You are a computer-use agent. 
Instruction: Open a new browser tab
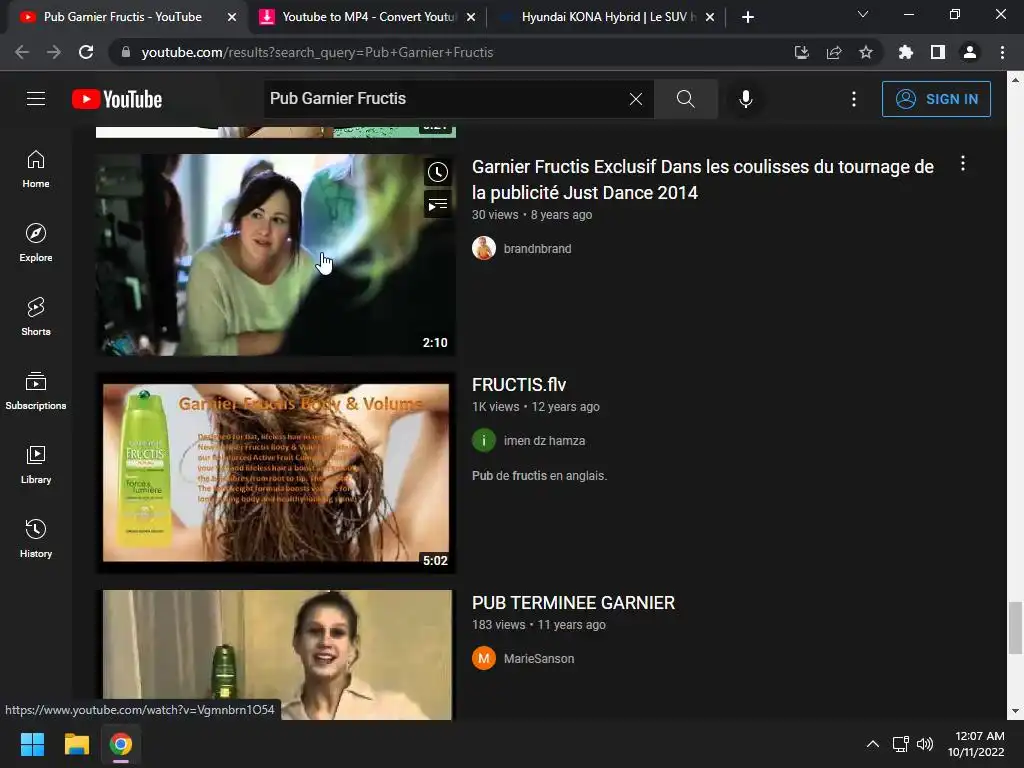[x=748, y=17]
